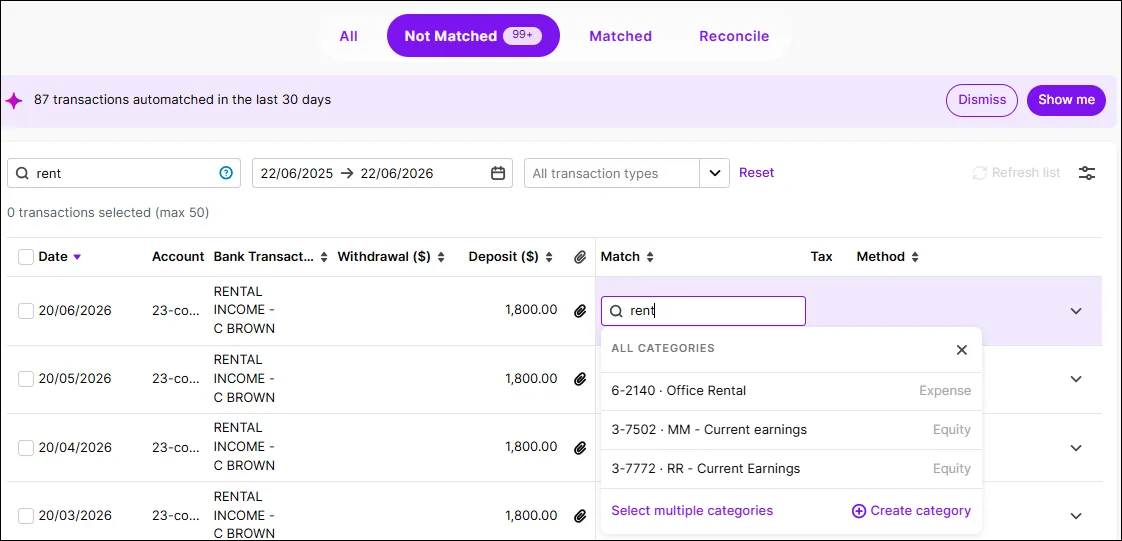The width and height of the screenshot is (1122, 541).
Task: Select the 20/06/2026 transaction checkbox
Action: click(x=26, y=311)
